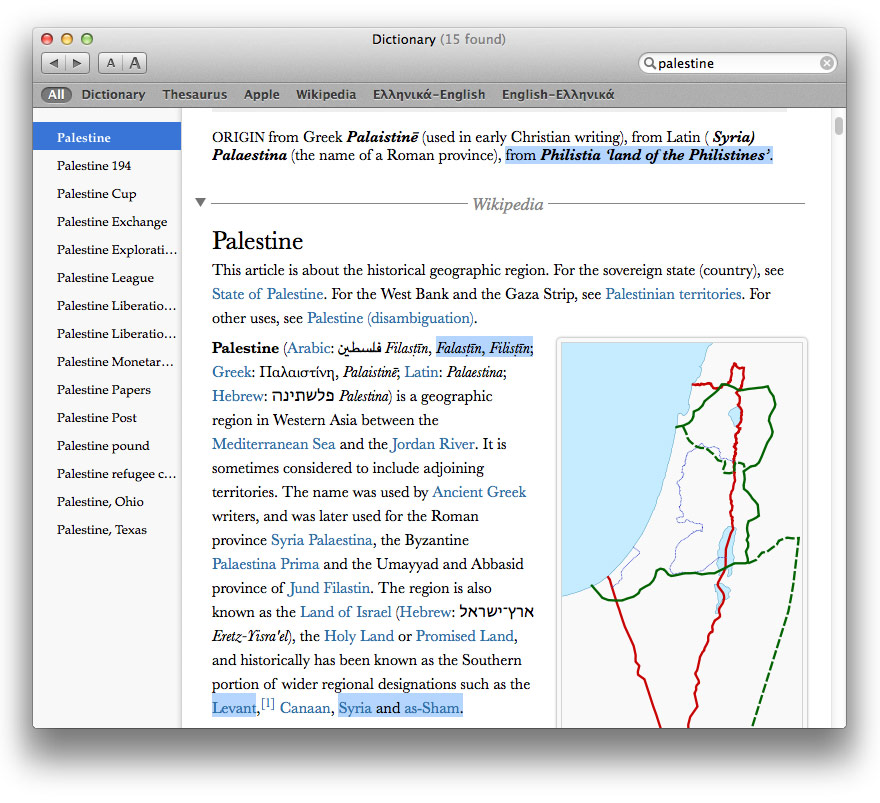Open the Palestinian territories link

(x=673, y=294)
